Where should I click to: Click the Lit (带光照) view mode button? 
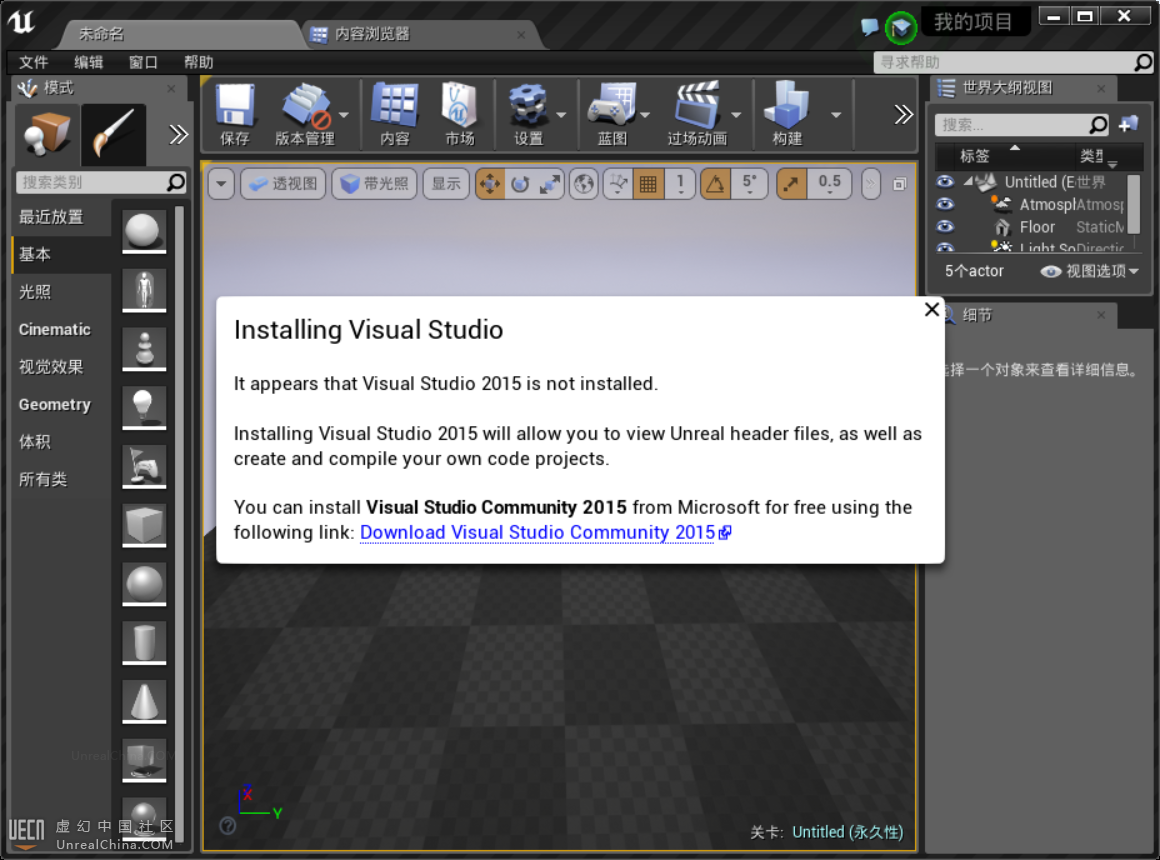(x=375, y=184)
